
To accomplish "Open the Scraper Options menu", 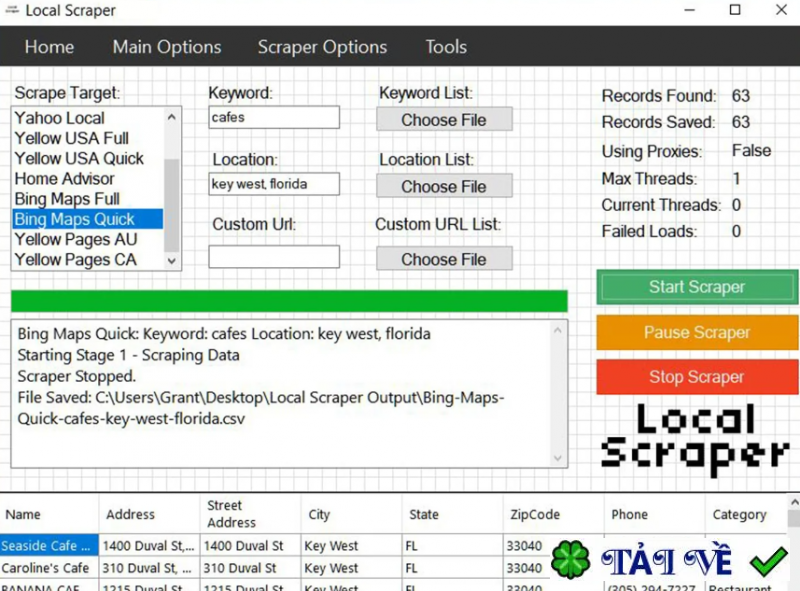I will coord(322,47).
